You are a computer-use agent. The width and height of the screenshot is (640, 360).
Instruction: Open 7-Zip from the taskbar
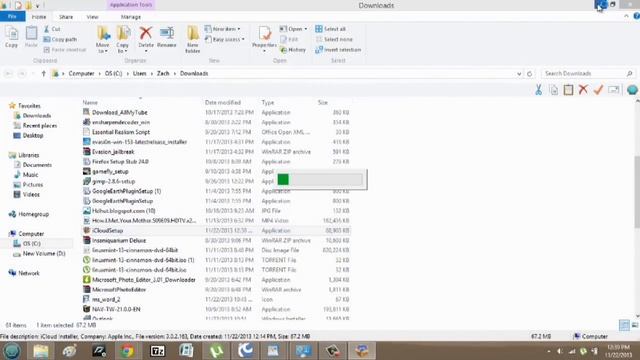point(157,351)
